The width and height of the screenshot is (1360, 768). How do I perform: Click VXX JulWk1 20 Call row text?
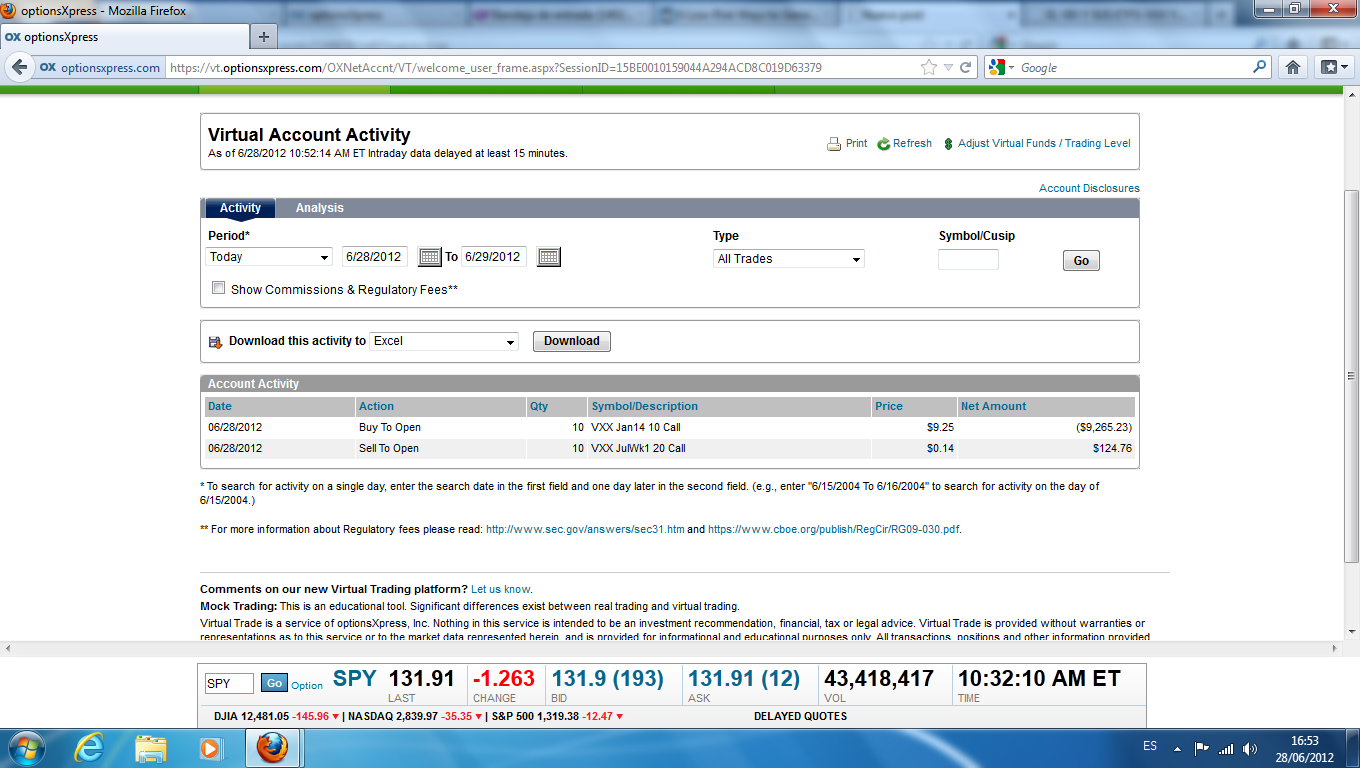tap(638, 448)
